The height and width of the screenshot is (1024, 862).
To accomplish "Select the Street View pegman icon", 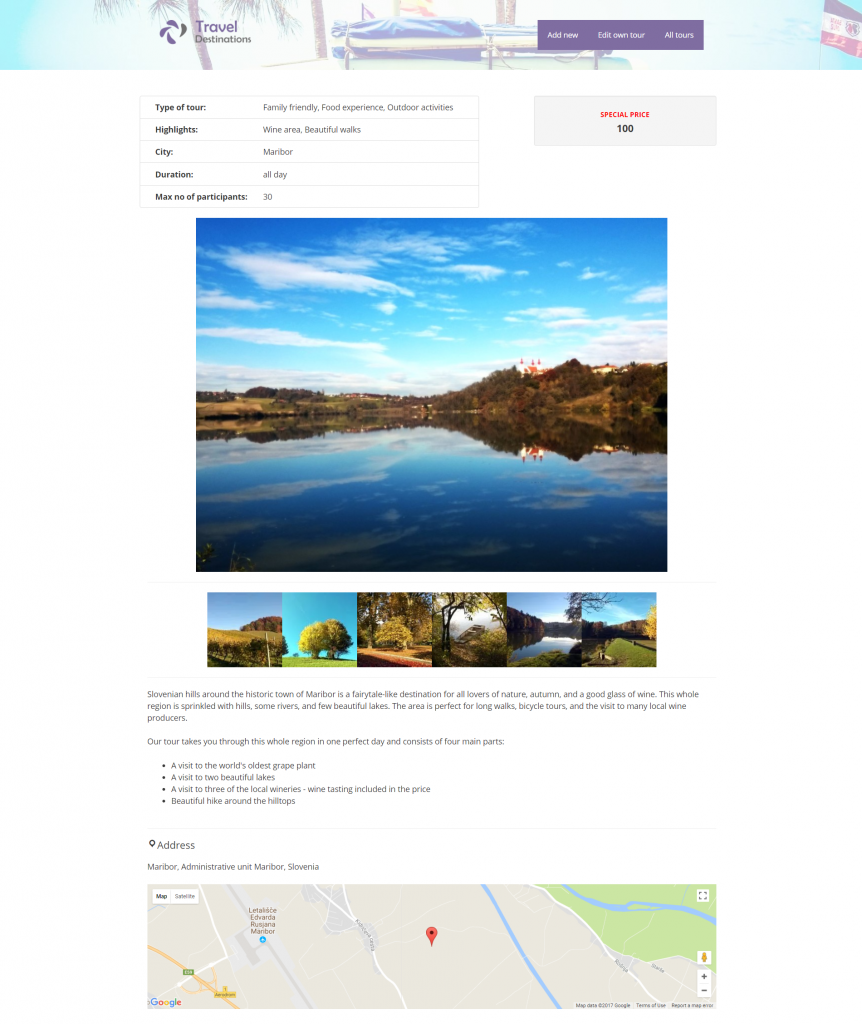I will pyautogui.click(x=704, y=957).
